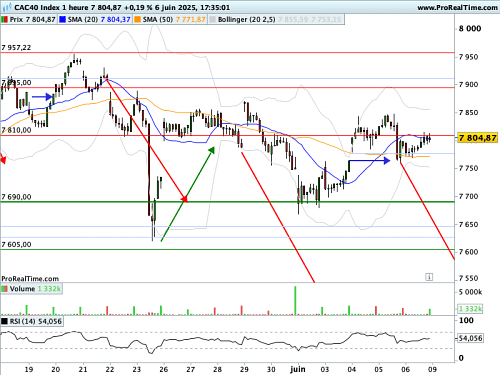This screenshot has height=375, width=500.
Task: Click the grey Bollinger legend swatch
Action: coord(213,20)
